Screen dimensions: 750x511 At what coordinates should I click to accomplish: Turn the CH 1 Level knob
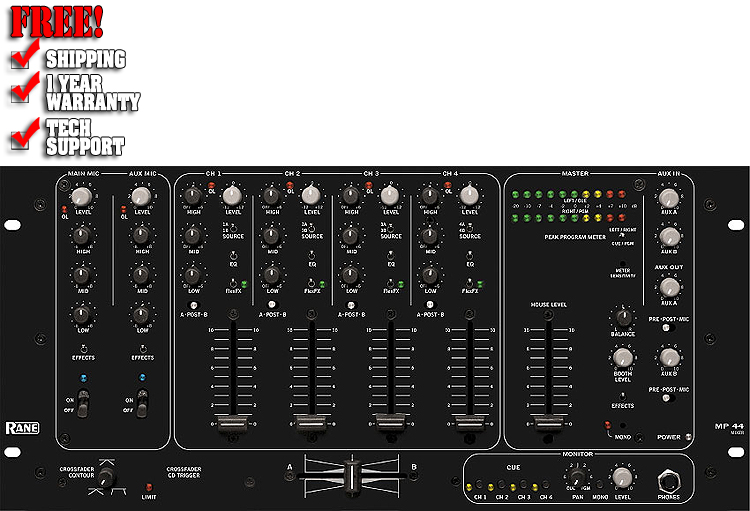click(232, 195)
